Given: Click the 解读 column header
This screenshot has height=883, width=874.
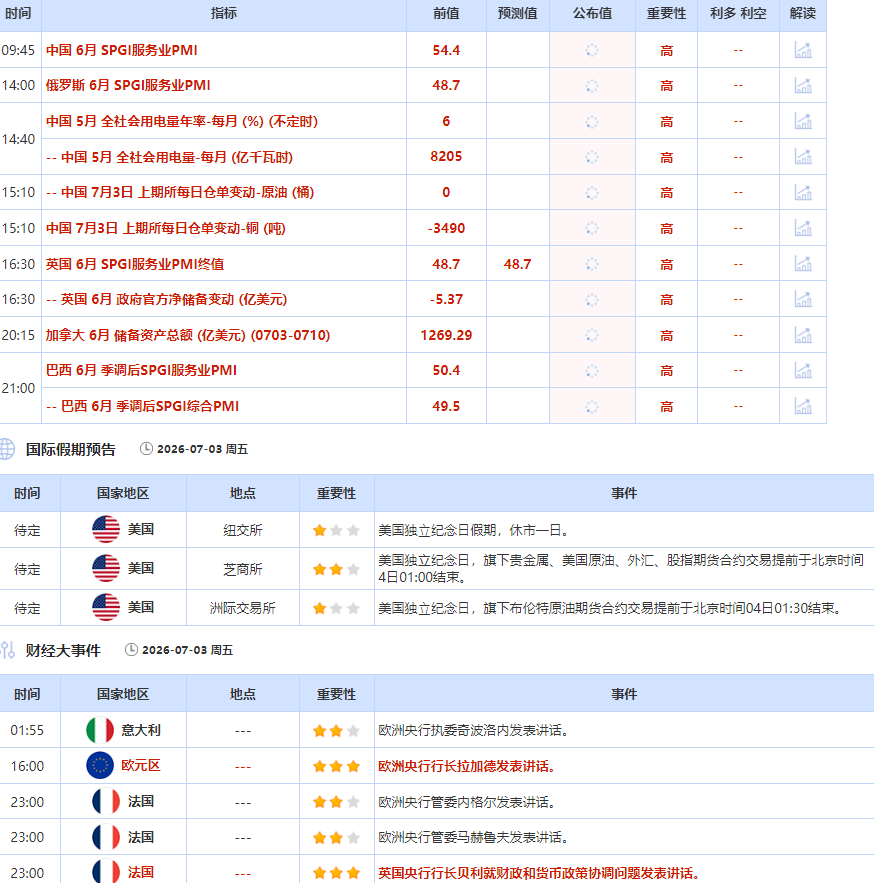Looking at the screenshot, I should pyautogui.click(x=802, y=14).
